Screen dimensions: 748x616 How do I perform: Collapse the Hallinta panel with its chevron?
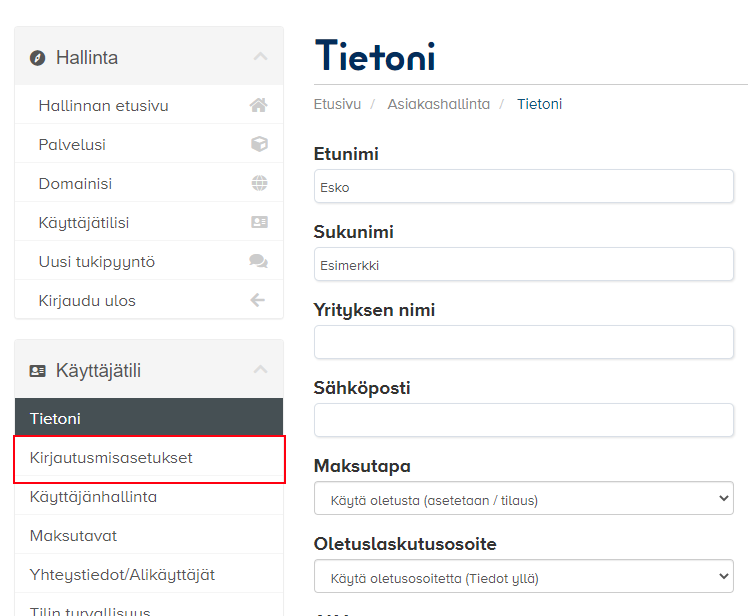point(260,57)
